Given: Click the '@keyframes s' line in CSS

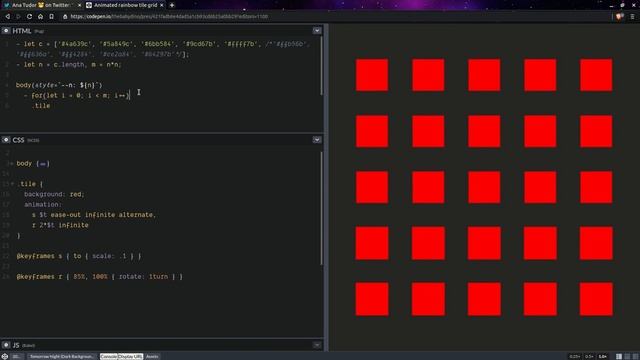Looking at the screenshot, I should (79, 256).
